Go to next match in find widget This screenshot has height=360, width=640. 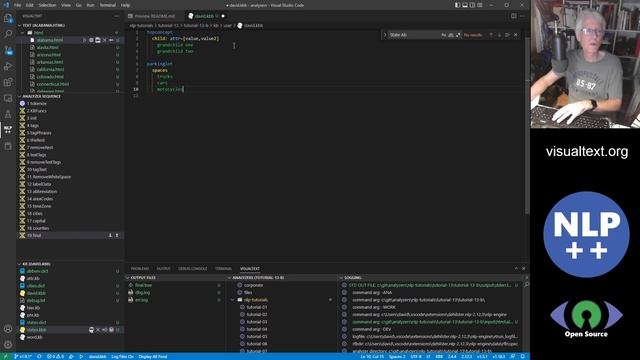(x=499, y=35)
